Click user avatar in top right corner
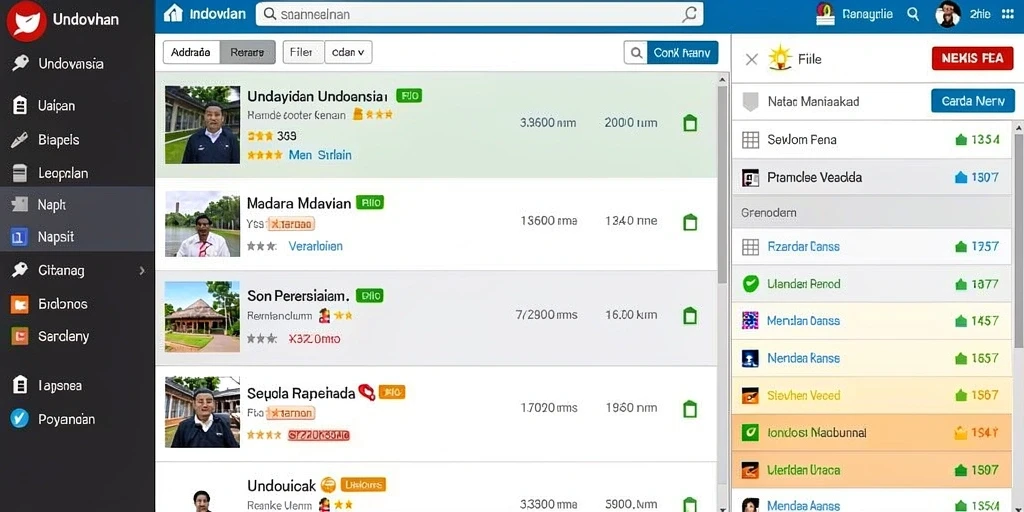The image size is (1024, 512). 948,14
